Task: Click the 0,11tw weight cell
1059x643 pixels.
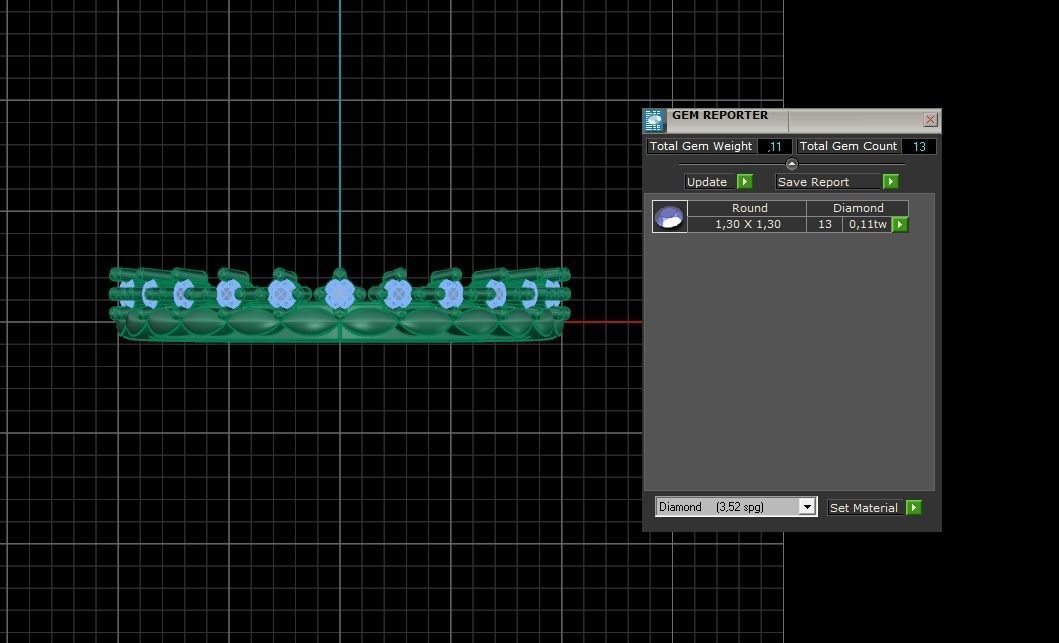Action: click(867, 224)
